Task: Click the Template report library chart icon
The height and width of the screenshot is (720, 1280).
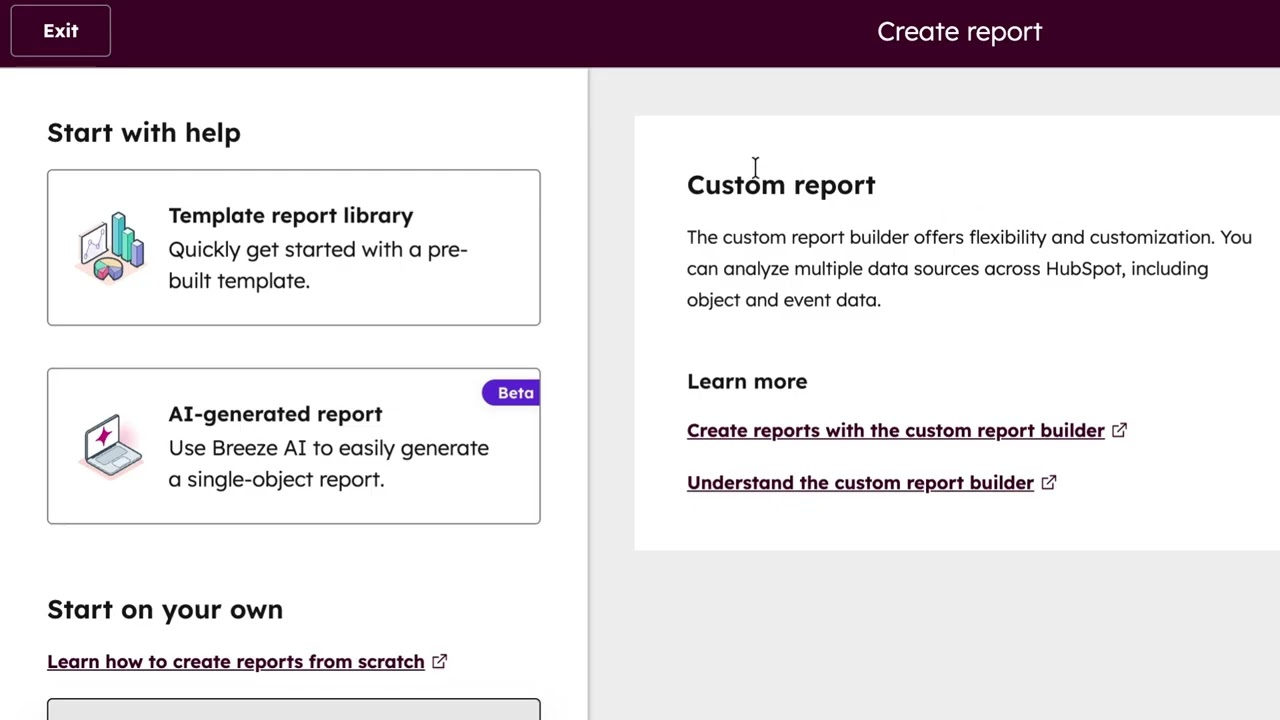Action: 111,247
